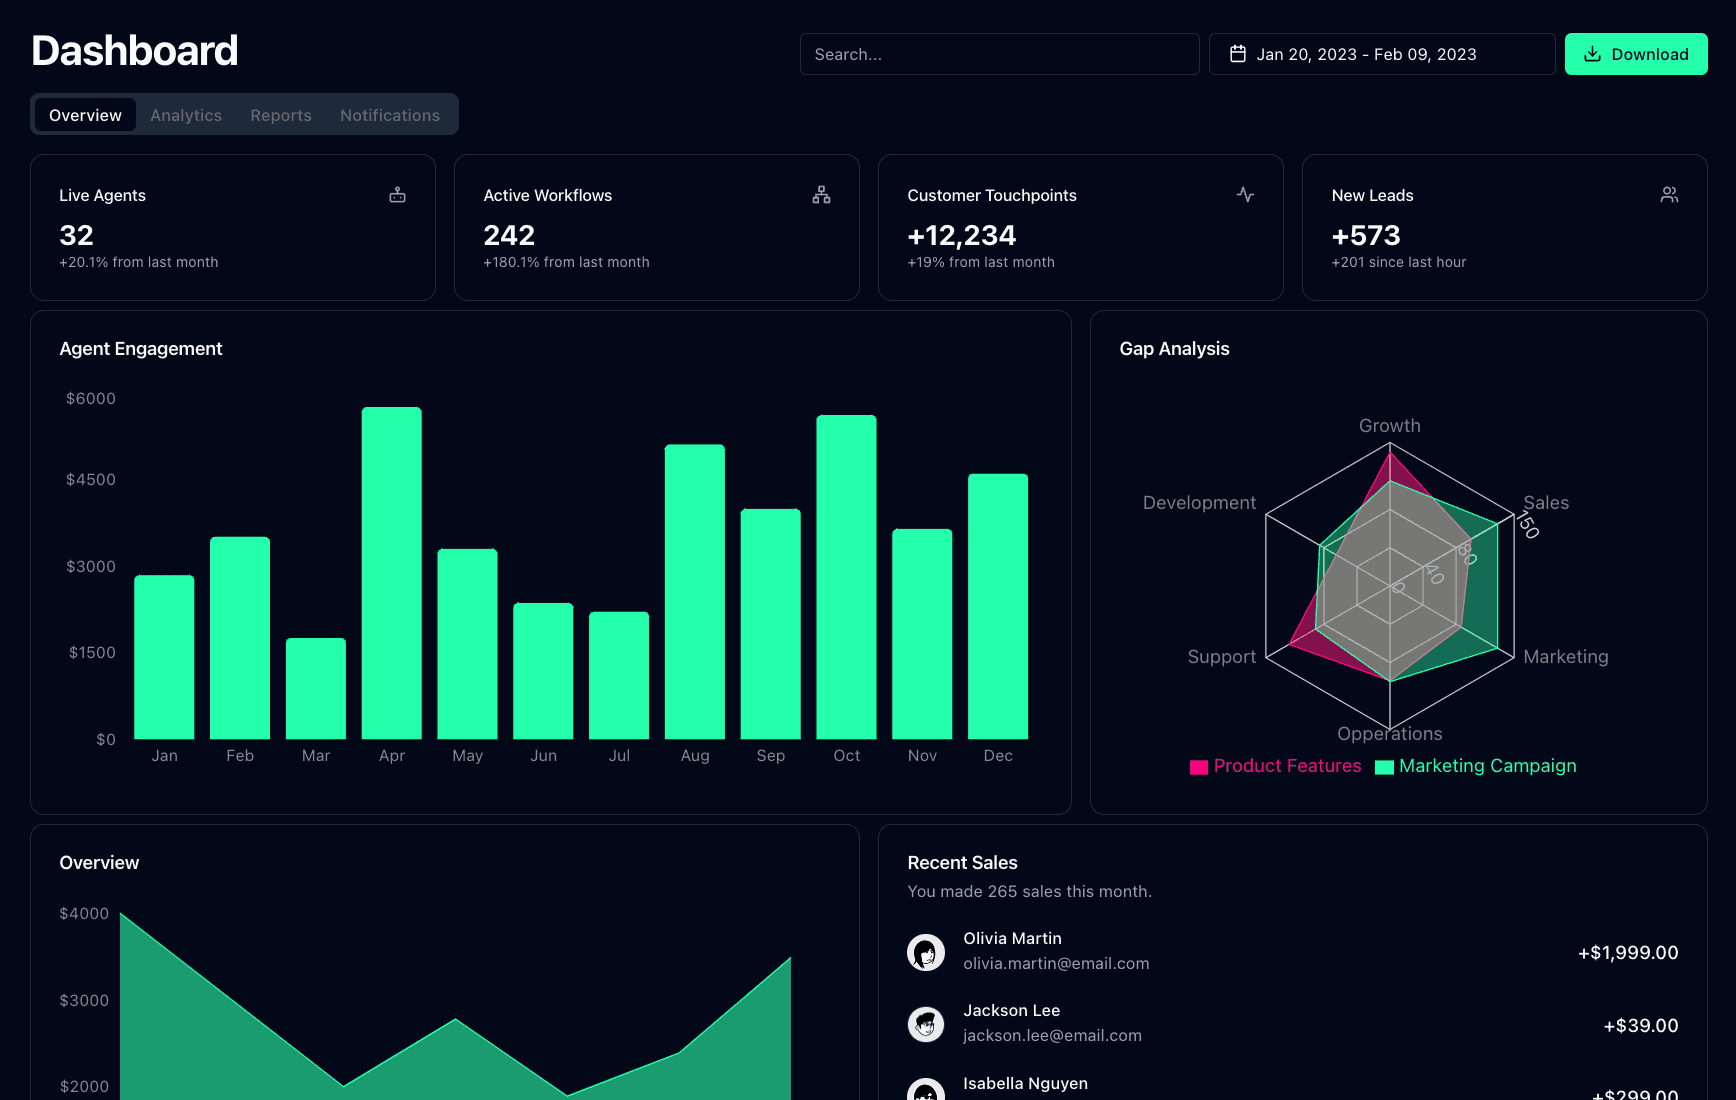This screenshot has height=1100, width=1736.
Task: Click the Gap Analysis card title
Action: pyautogui.click(x=1174, y=349)
